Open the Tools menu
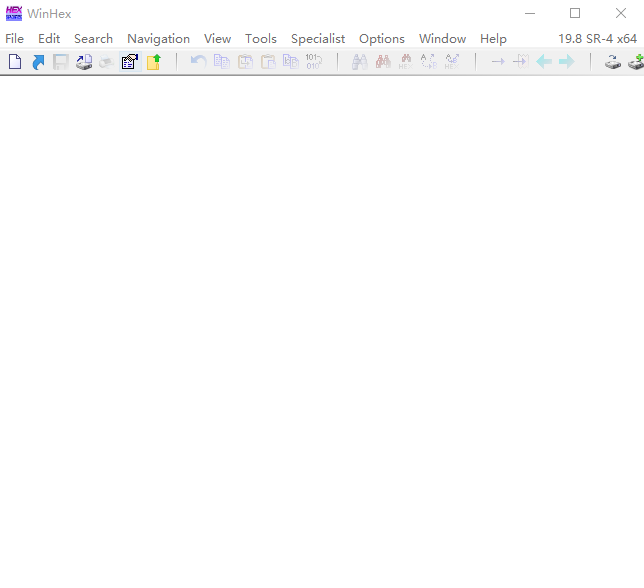Image resolution: width=644 pixels, height=588 pixels. pyautogui.click(x=261, y=39)
